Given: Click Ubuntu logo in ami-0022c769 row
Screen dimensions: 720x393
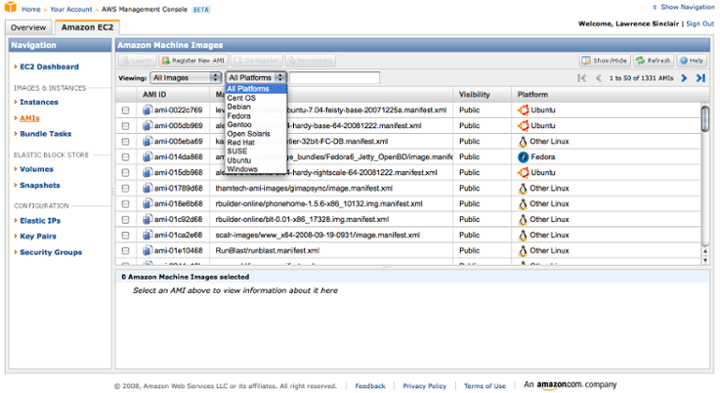Looking at the screenshot, I should (523, 110).
